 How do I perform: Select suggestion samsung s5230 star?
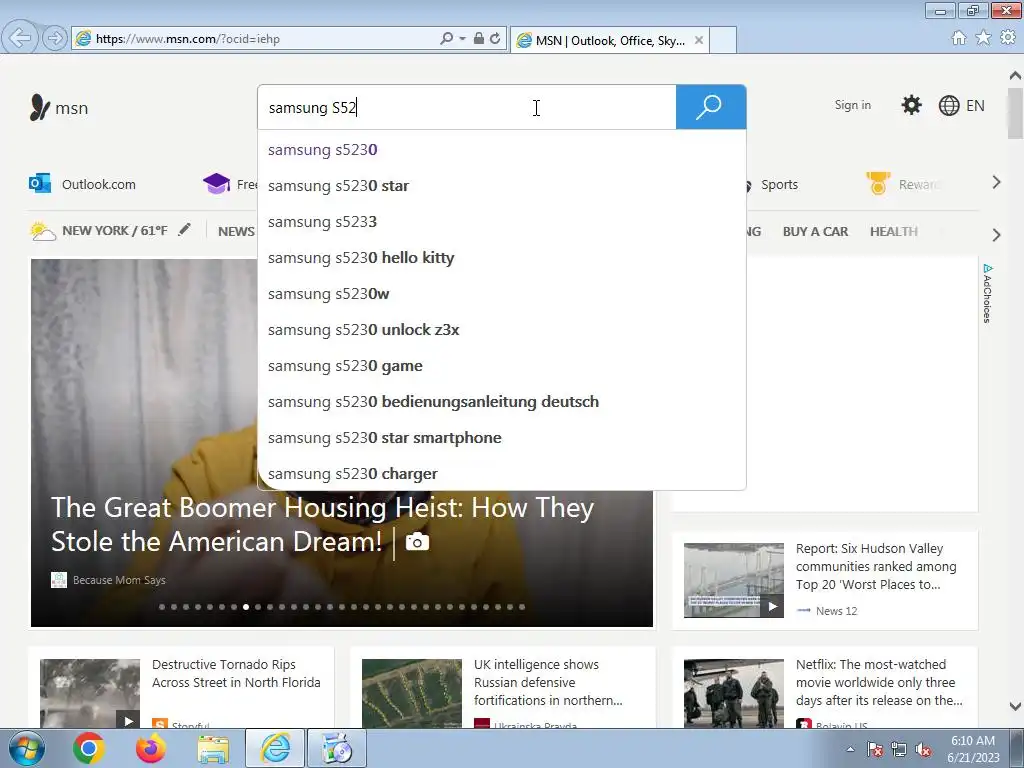[x=502, y=186]
